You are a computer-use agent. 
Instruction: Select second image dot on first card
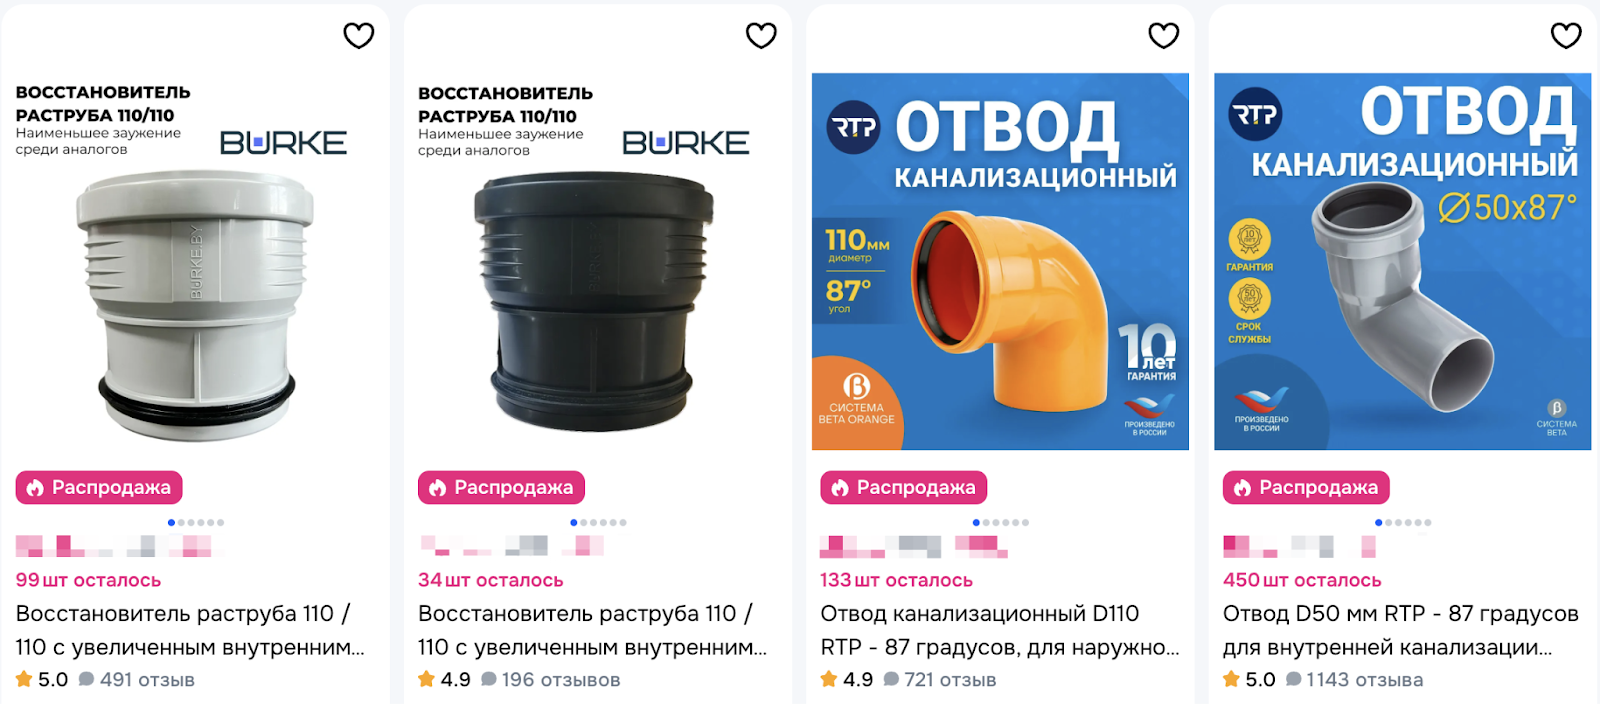click(181, 522)
